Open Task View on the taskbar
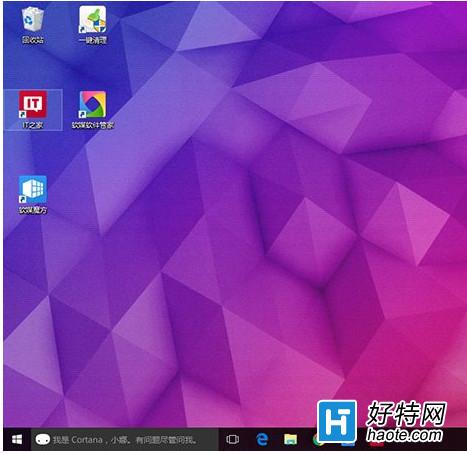467x454 pixels. click(232, 439)
